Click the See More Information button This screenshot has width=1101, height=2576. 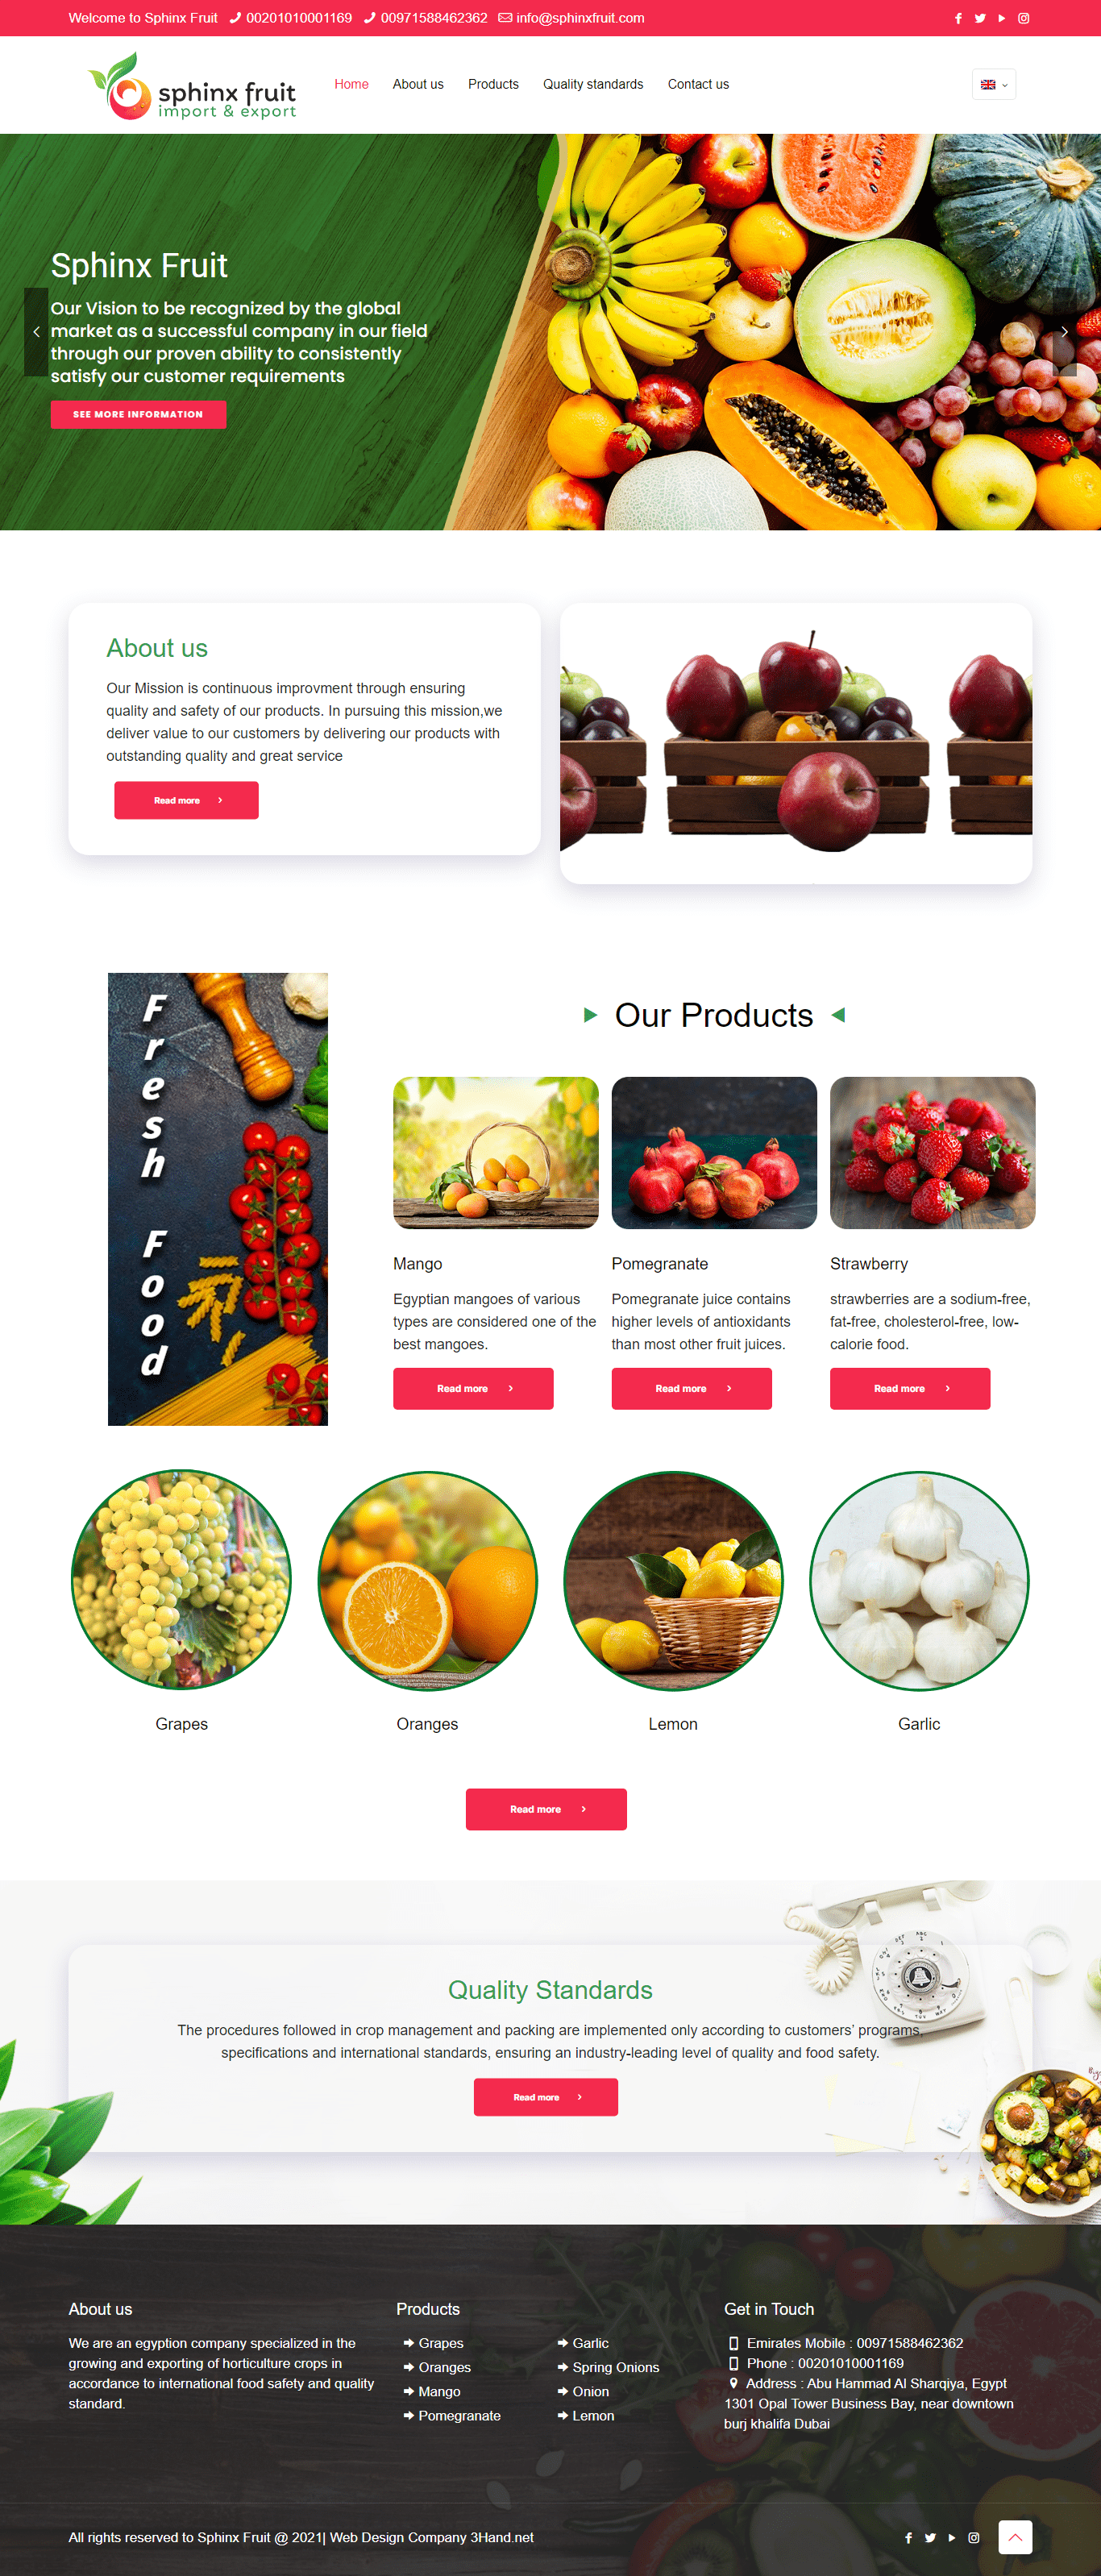138,414
